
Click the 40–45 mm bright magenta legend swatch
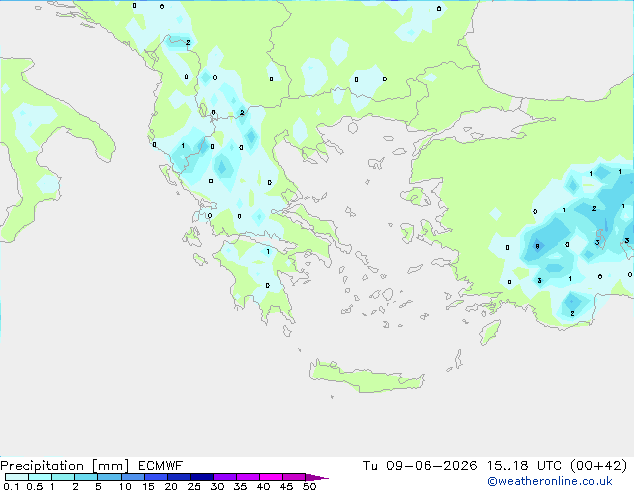coord(271,477)
